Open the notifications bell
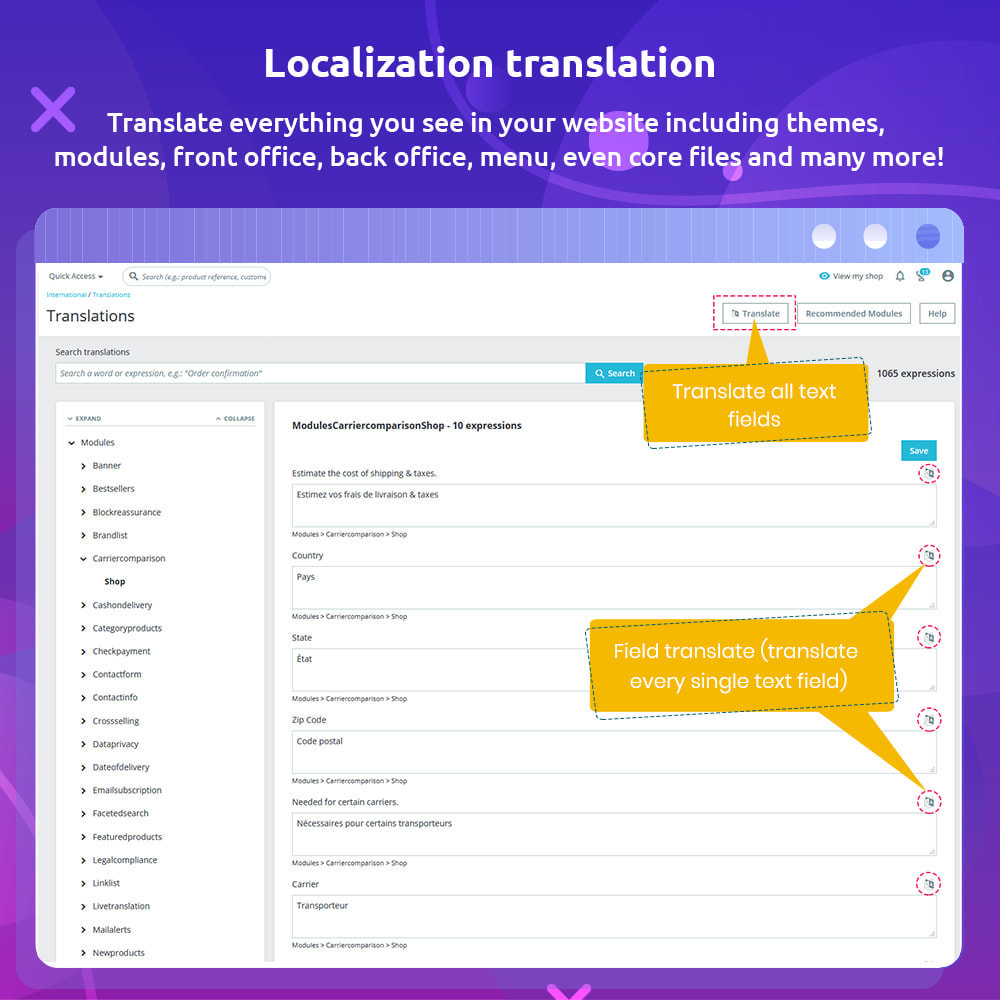Screen dimensions: 1000x1000 (x=900, y=276)
